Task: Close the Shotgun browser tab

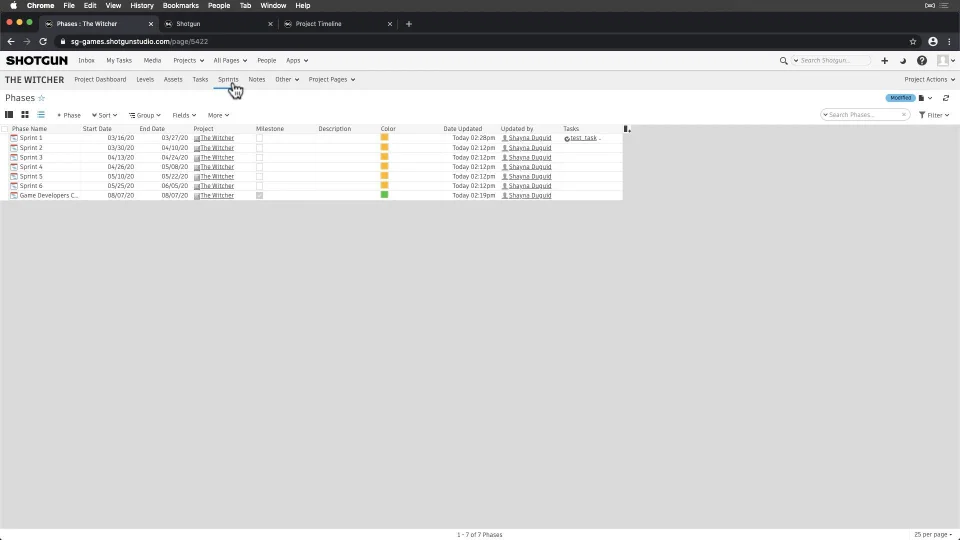Action: 270,24
